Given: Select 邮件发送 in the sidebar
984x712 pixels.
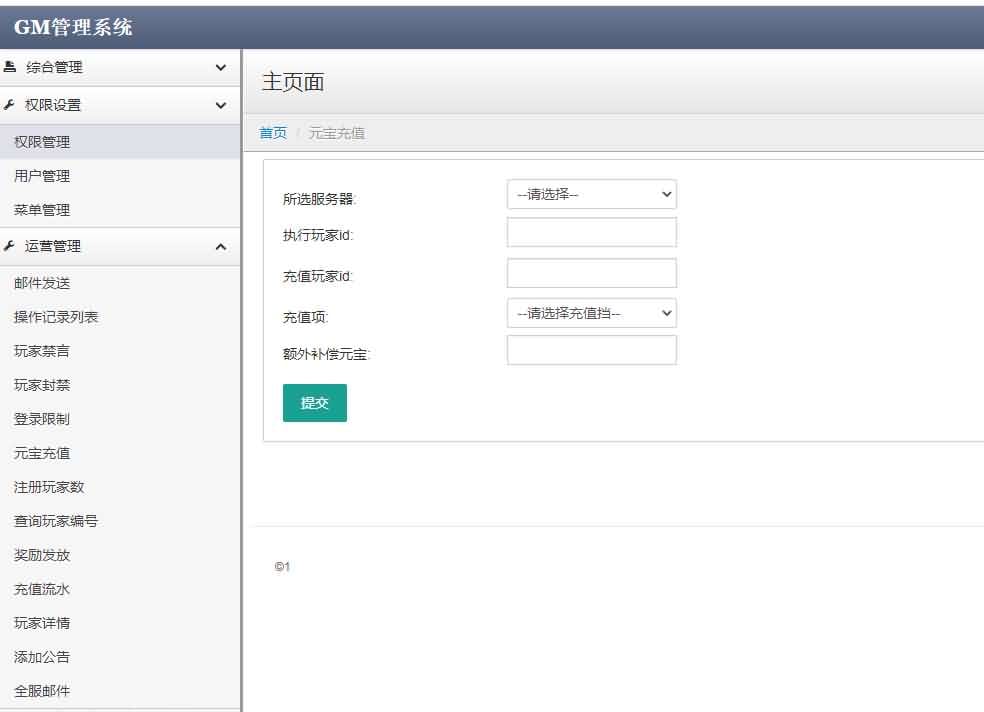Looking at the screenshot, I should click(44, 282).
